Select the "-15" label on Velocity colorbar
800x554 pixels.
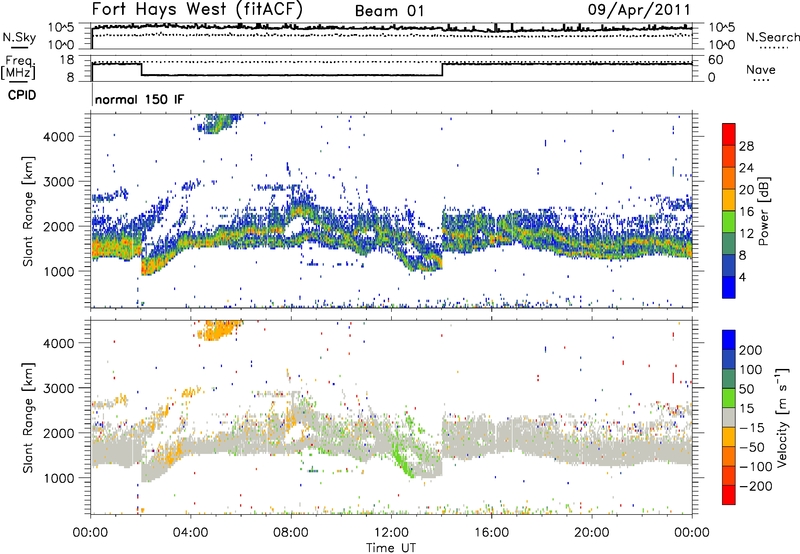[x=752, y=428]
